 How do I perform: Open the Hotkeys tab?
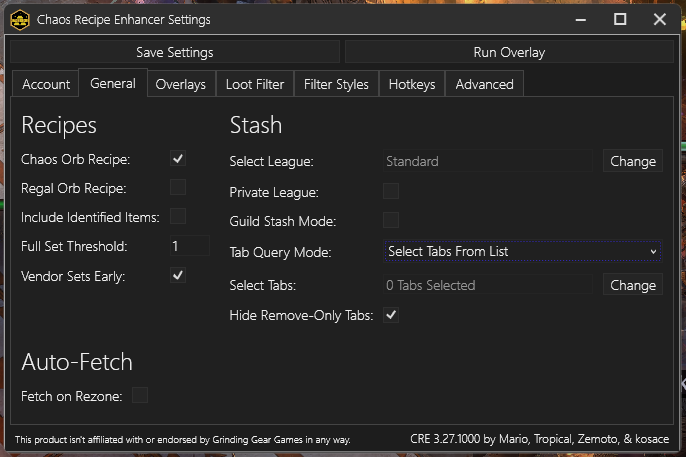click(412, 85)
